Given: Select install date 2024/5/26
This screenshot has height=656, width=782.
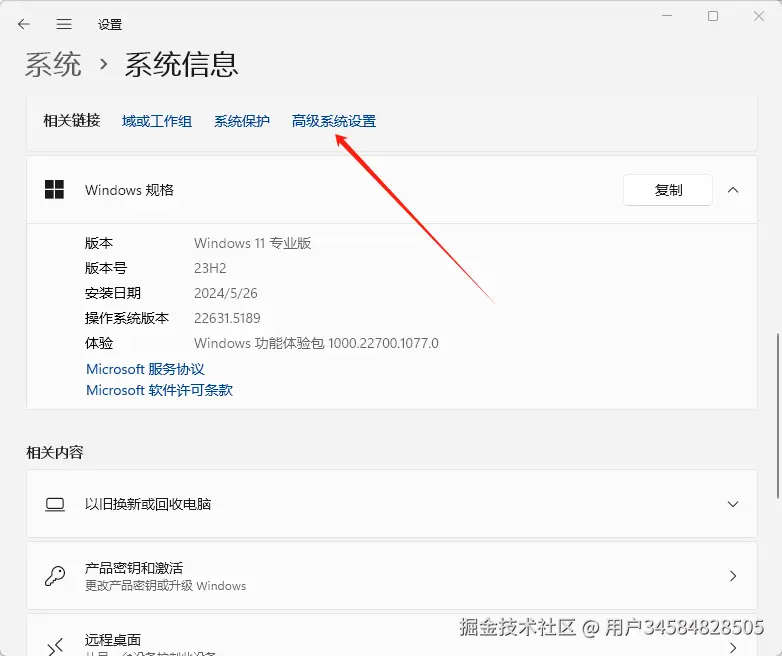Looking at the screenshot, I should 225,293.
